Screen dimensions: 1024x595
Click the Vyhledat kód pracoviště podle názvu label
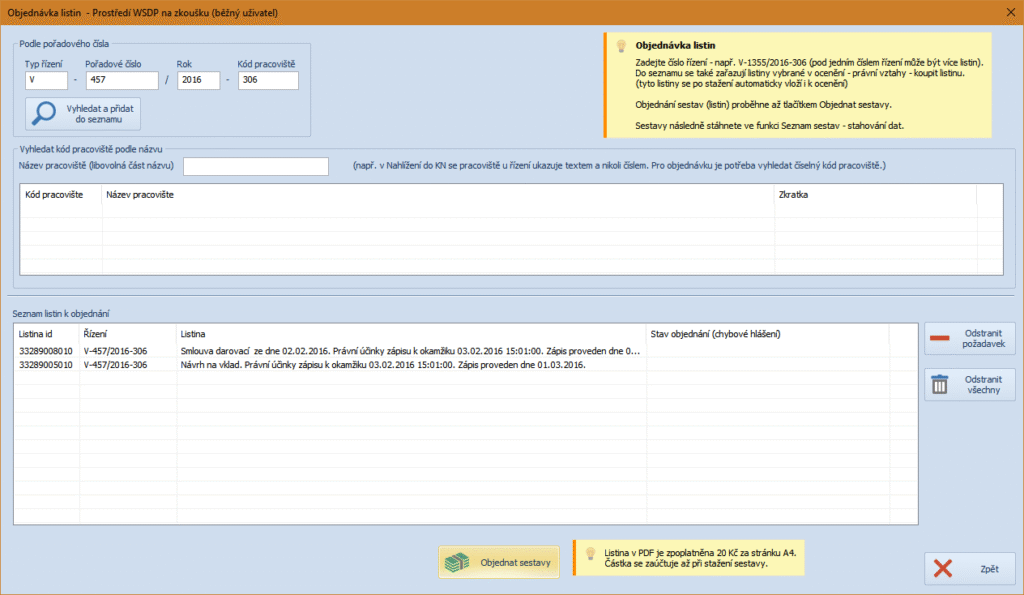[x=91, y=149]
